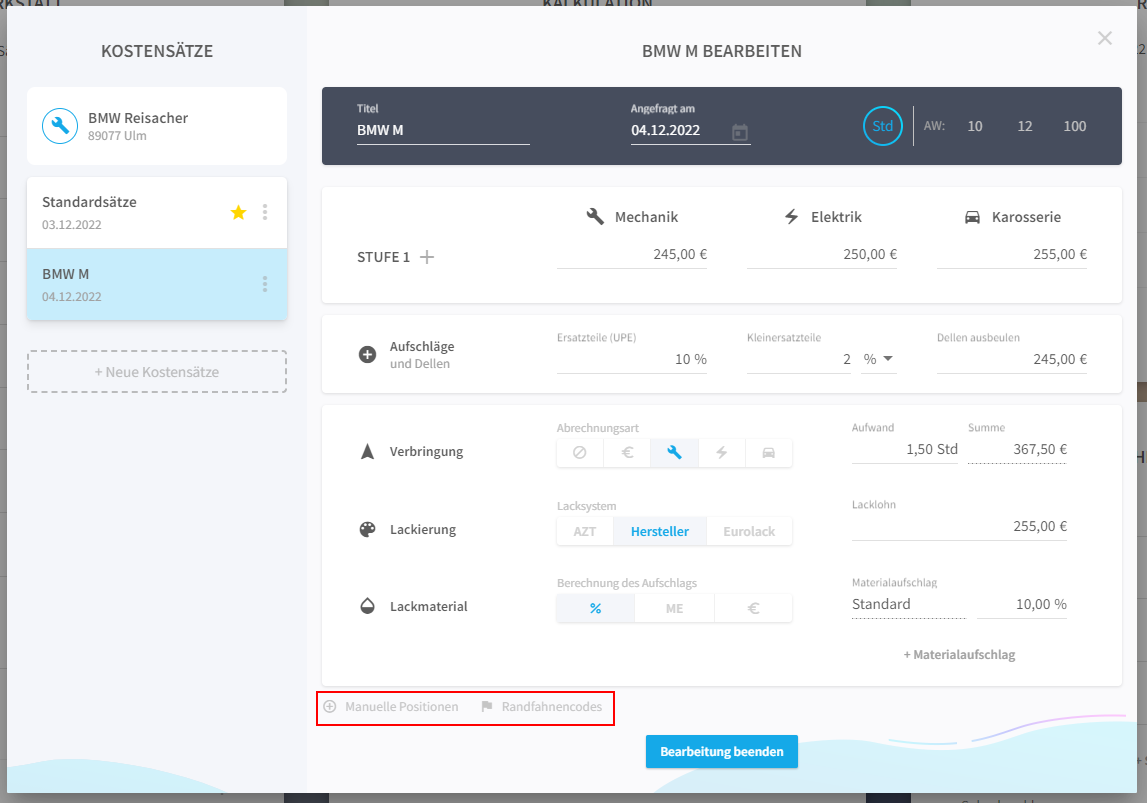Click the Mechanik wrench icon
Screen dimensions: 1147x803
coord(595,216)
